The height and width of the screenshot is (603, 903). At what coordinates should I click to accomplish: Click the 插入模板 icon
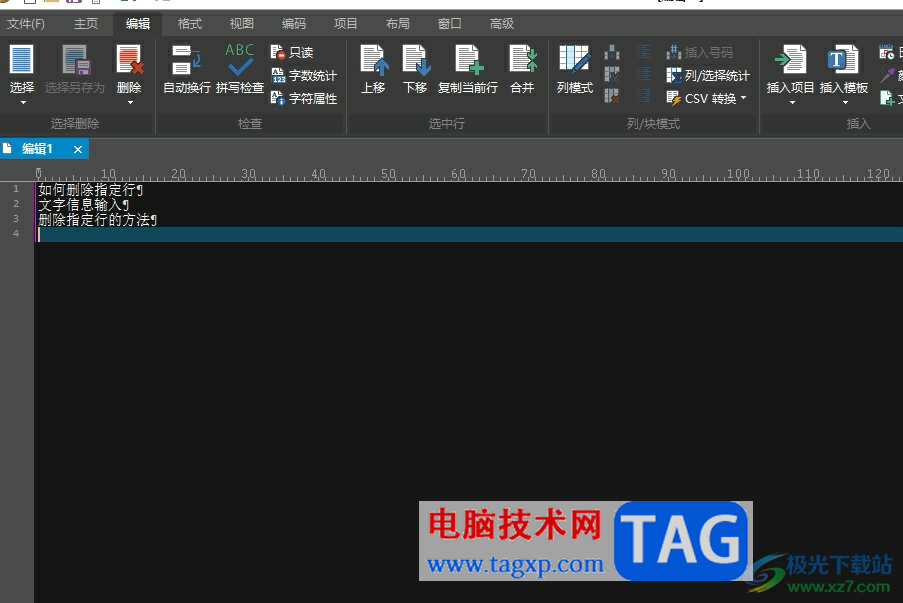[843, 60]
